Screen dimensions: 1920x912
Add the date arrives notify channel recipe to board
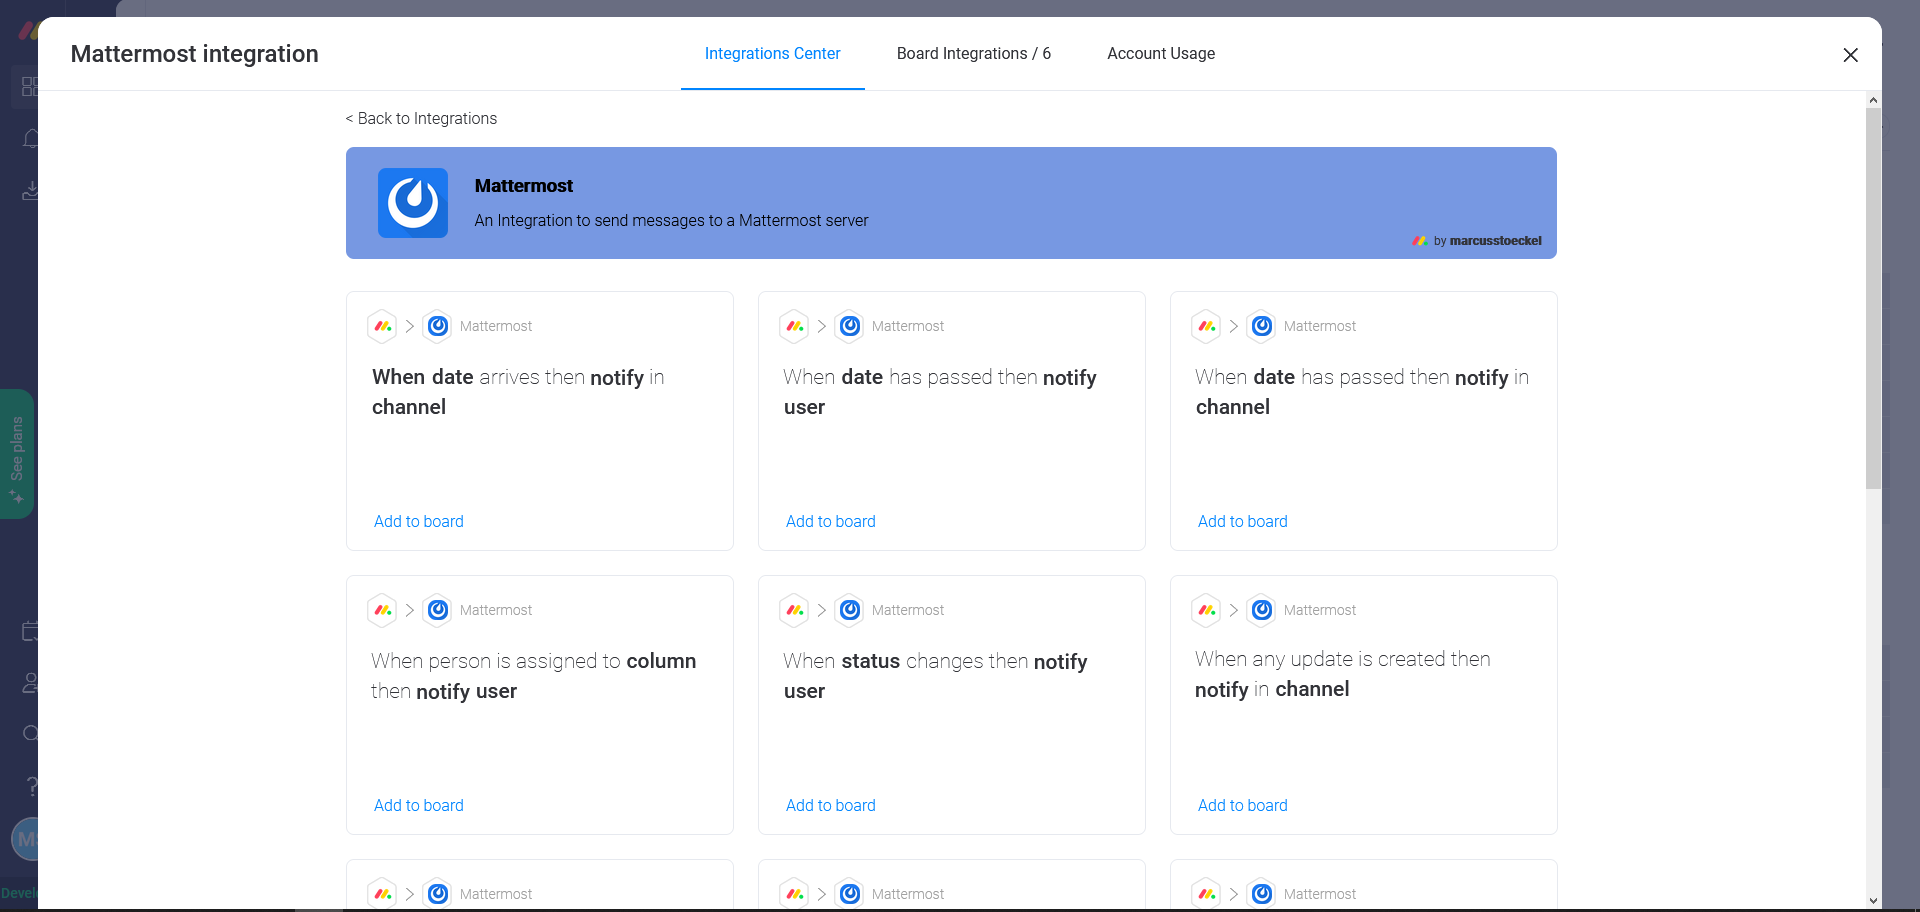point(418,521)
